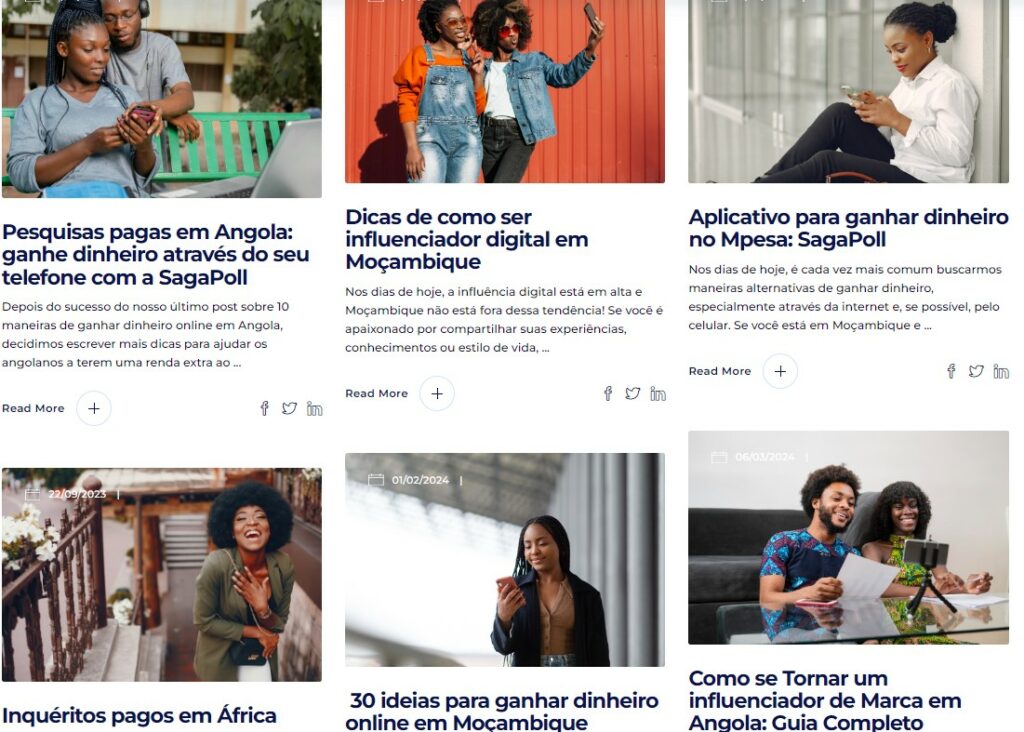
Task: Open Read More for Pesquisas pagas em Angola
Action: (33, 409)
